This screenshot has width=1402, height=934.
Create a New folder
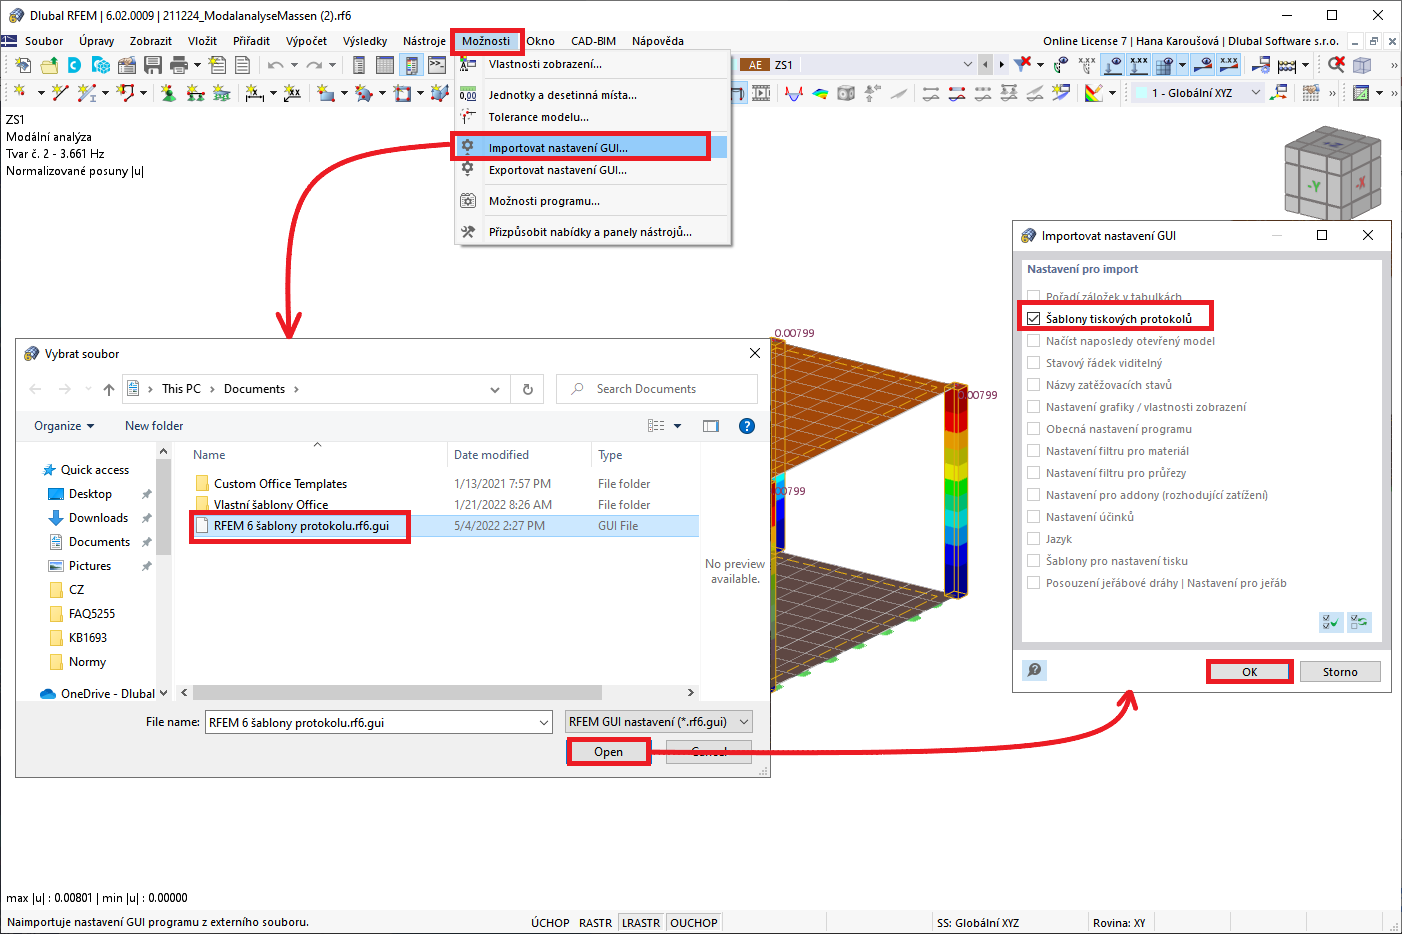click(x=154, y=426)
